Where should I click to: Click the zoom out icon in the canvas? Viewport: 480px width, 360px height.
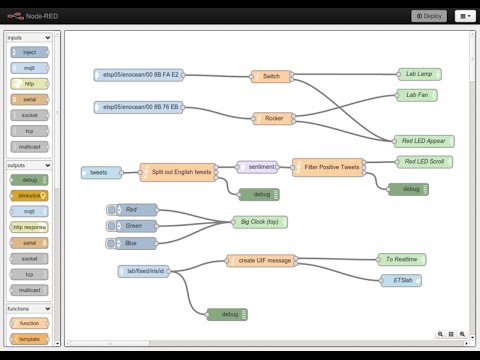click(x=440, y=334)
